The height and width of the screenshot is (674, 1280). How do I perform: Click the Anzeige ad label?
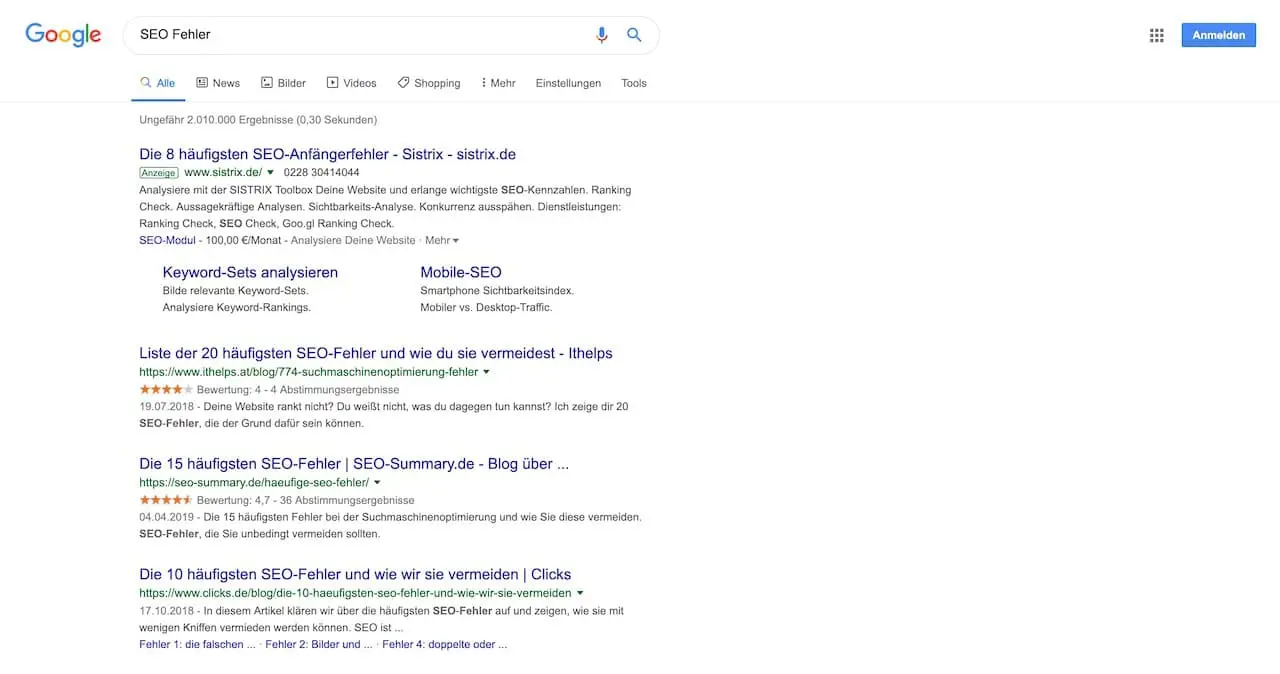[x=159, y=173]
